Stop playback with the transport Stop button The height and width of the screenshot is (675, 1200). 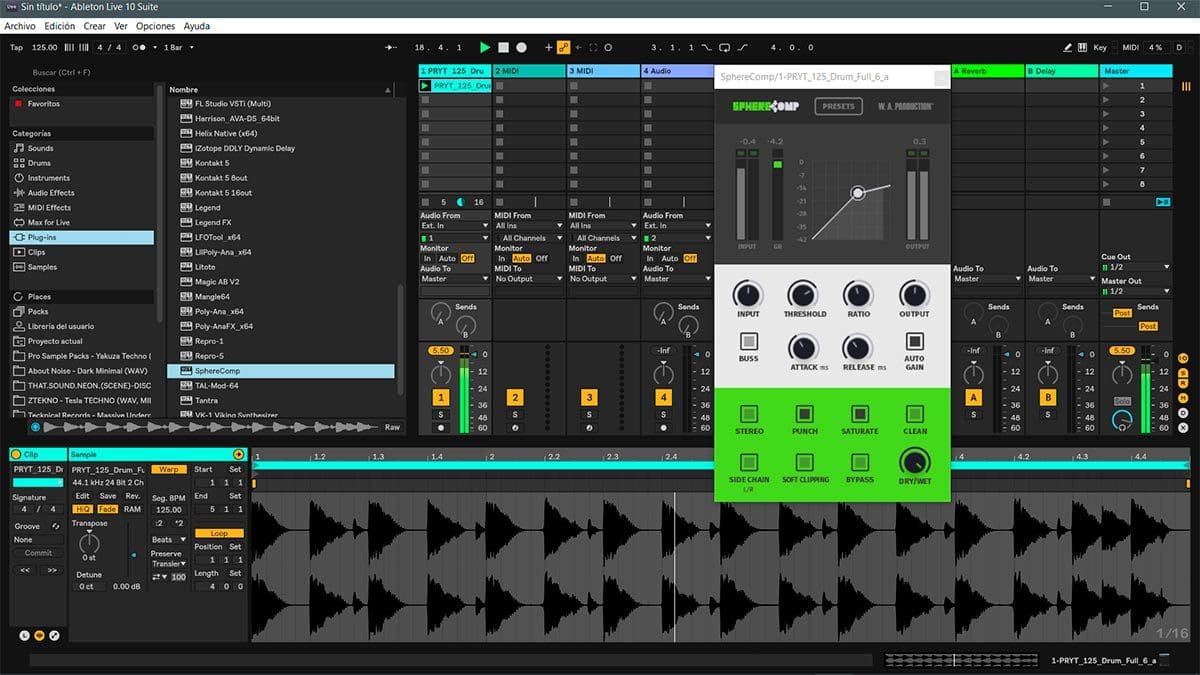point(504,47)
